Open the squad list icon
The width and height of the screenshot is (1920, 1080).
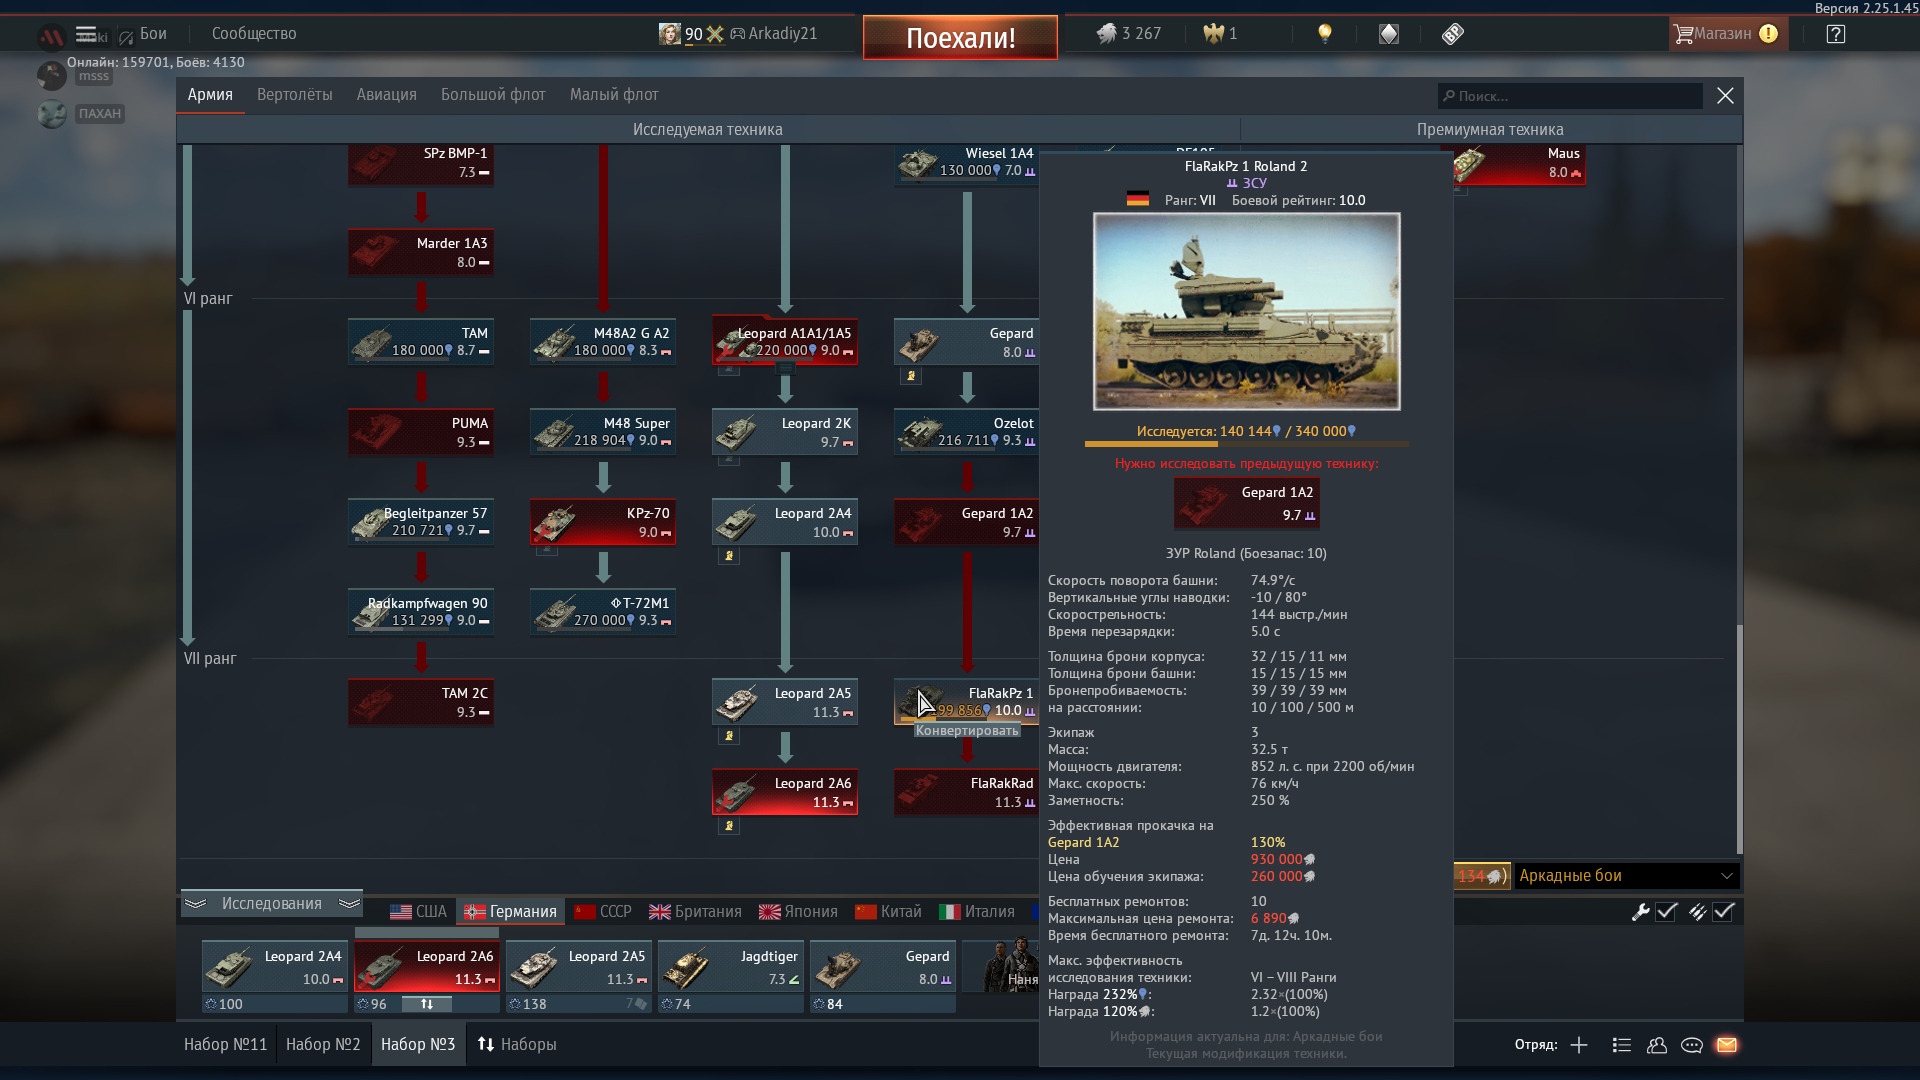pyautogui.click(x=1622, y=1045)
